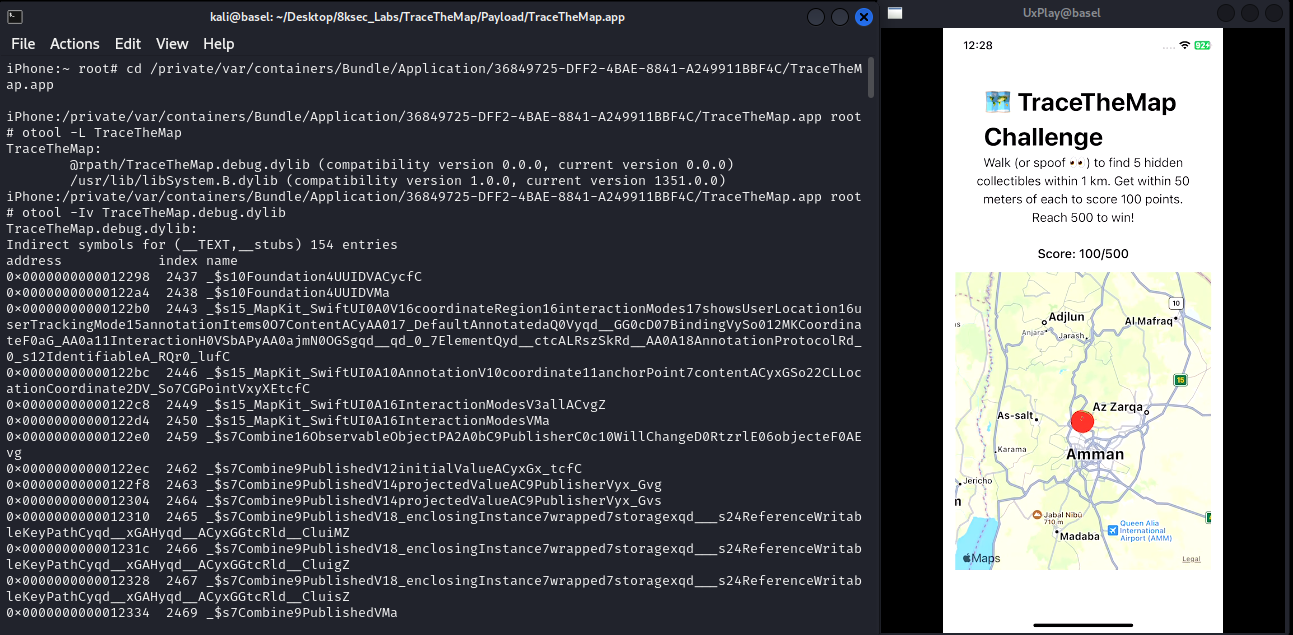1293x635 pixels.
Task: Tap the Apple Maps logo
Action: pyautogui.click(x=980, y=558)
